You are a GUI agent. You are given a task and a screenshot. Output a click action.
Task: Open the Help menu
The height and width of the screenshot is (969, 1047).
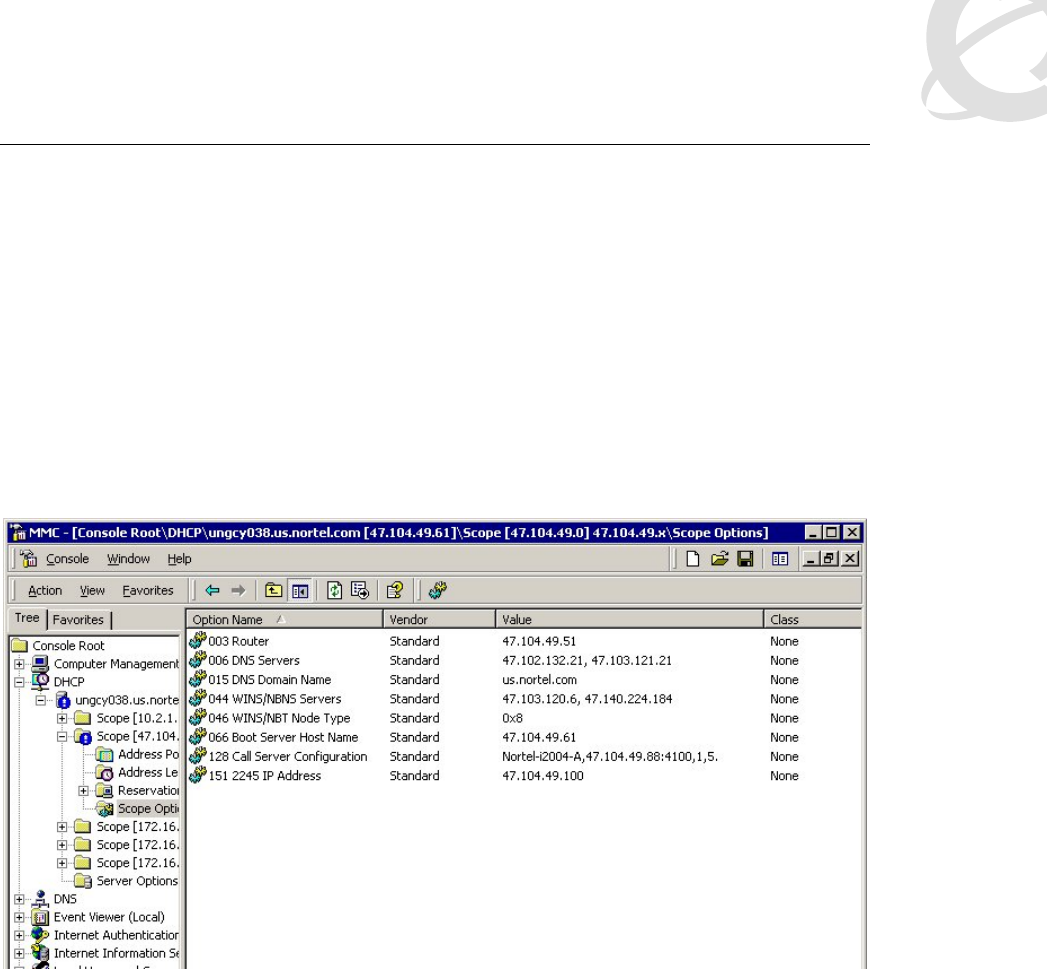(x=179, y=559)
